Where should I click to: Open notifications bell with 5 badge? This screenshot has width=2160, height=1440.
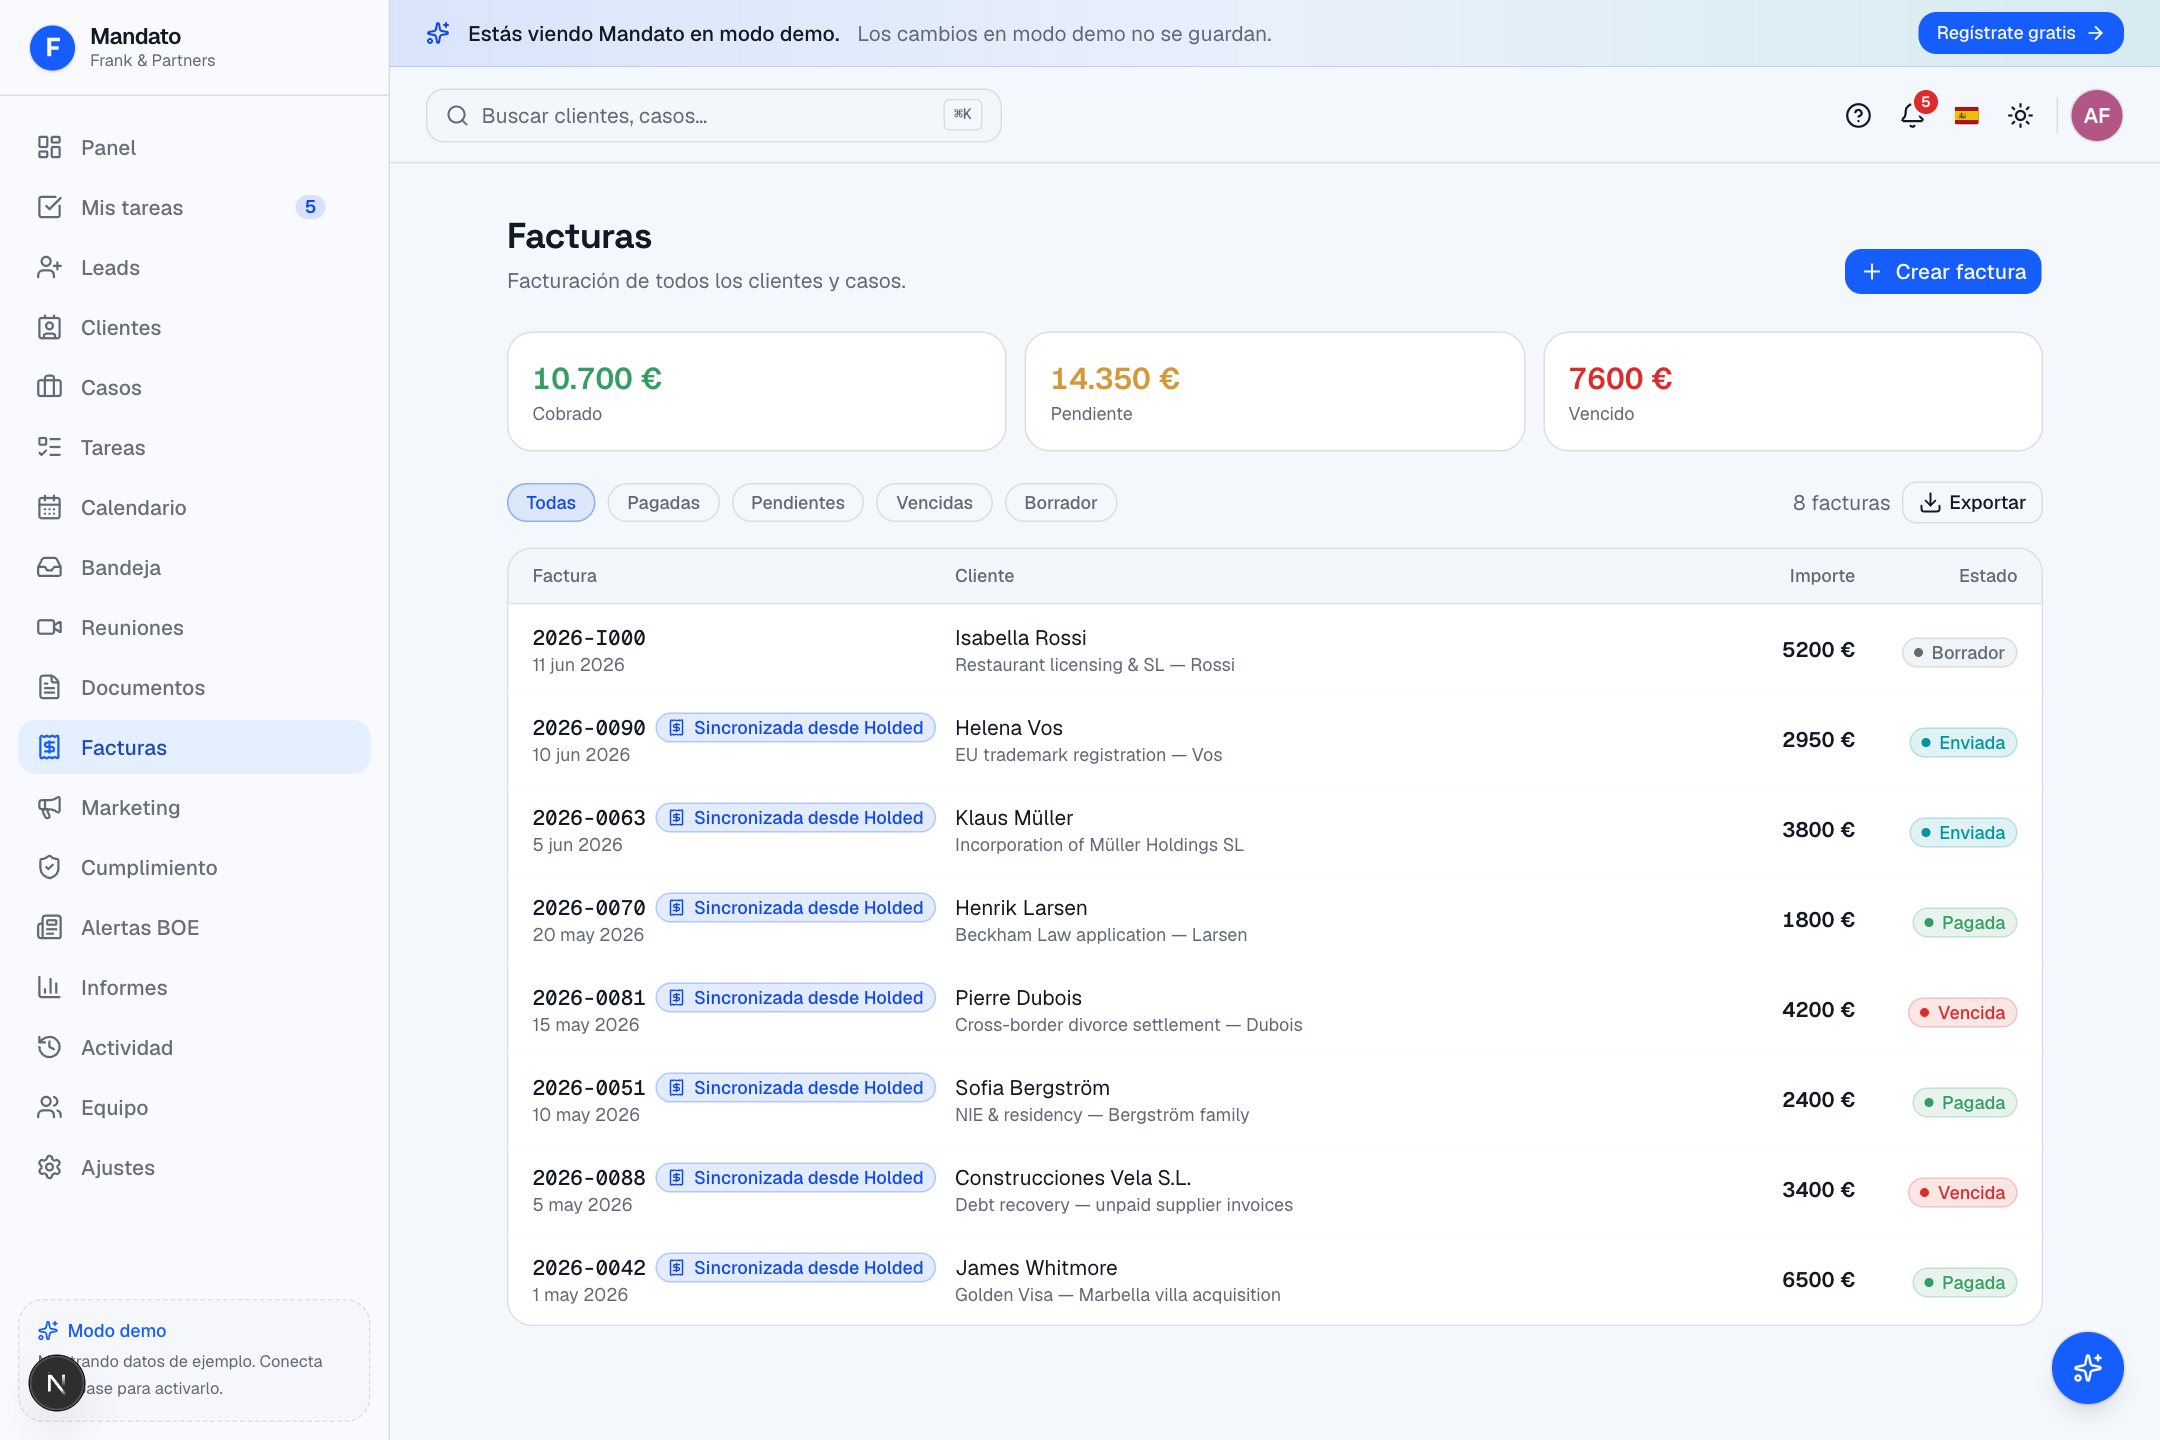tap(1913, 116)
